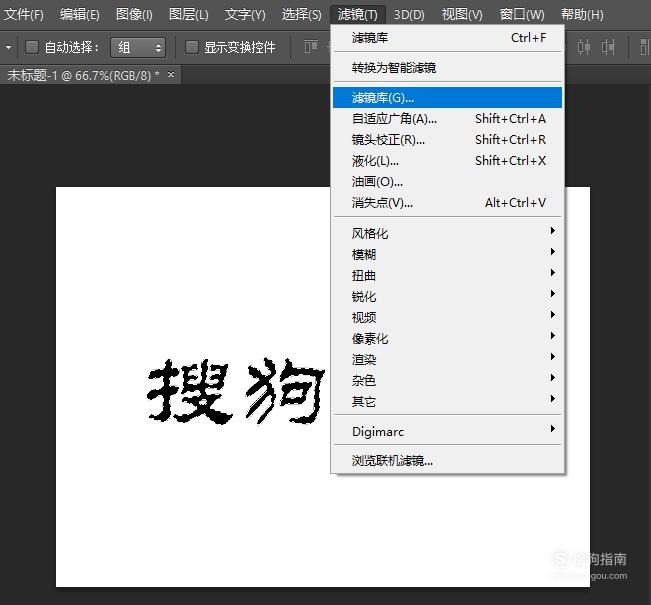Enable the 自动选择 checkbox
Image resolution: width=651 pixels, height=605 pixels.
pos(32,47)
